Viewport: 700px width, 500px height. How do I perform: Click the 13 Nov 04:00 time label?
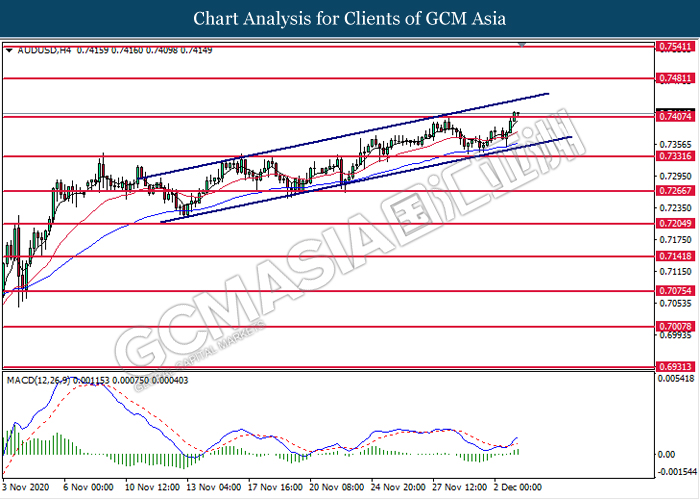click(x=214, y=487)
